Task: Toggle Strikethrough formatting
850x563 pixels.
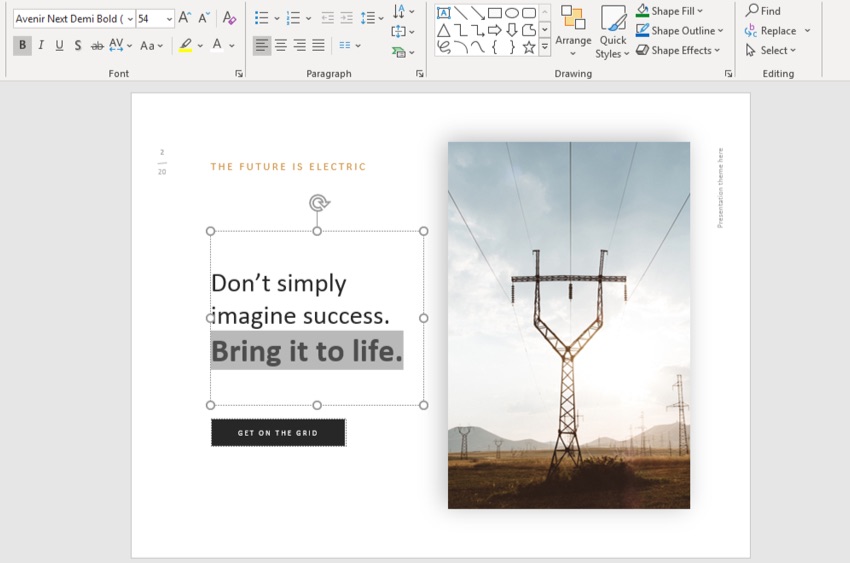Action: tap(97, 46)
